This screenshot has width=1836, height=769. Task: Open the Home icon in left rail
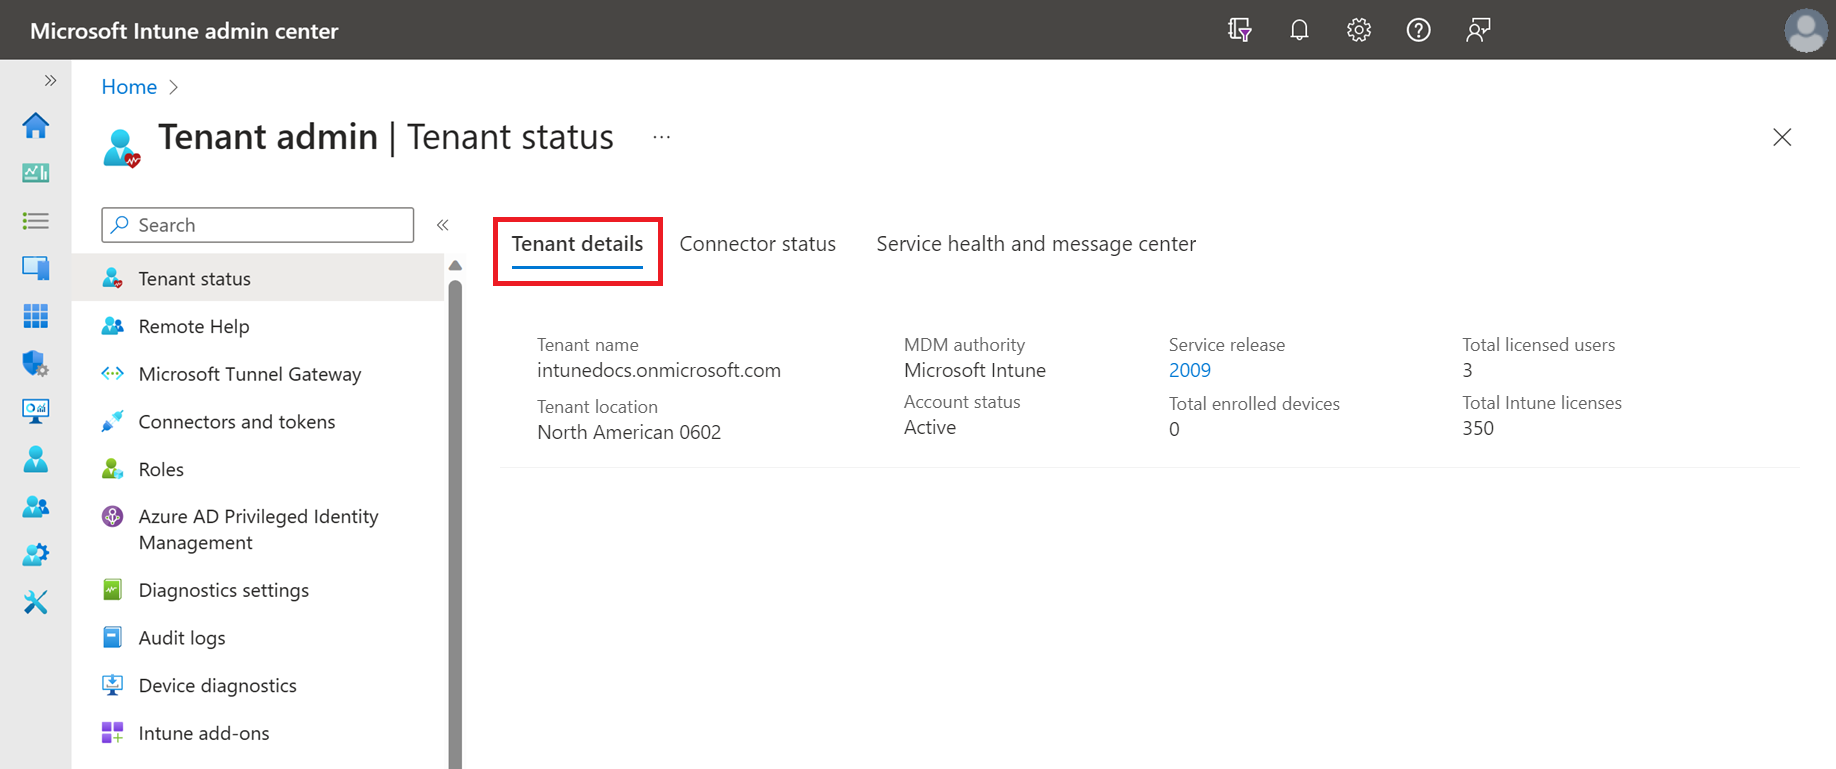(36, 125)
